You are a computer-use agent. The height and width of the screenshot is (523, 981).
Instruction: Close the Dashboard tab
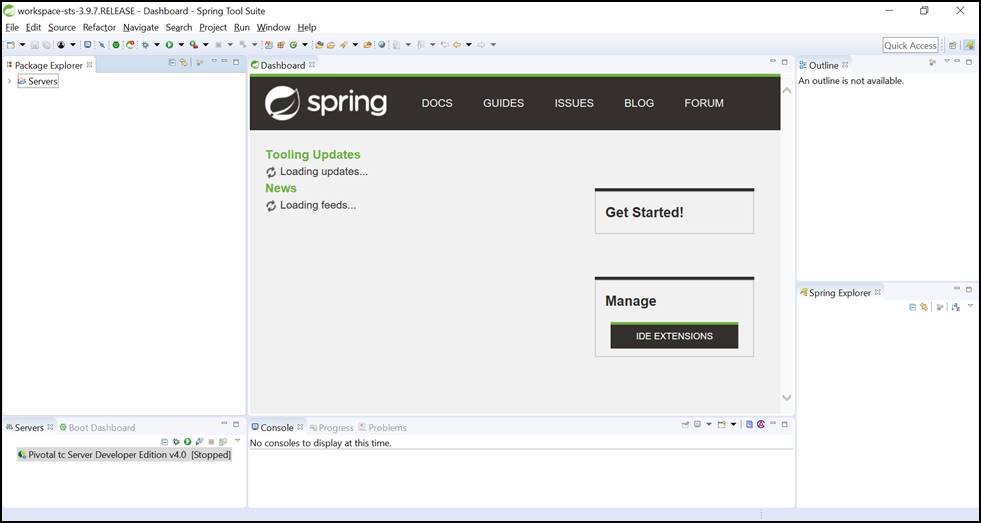tap(312, 64)
